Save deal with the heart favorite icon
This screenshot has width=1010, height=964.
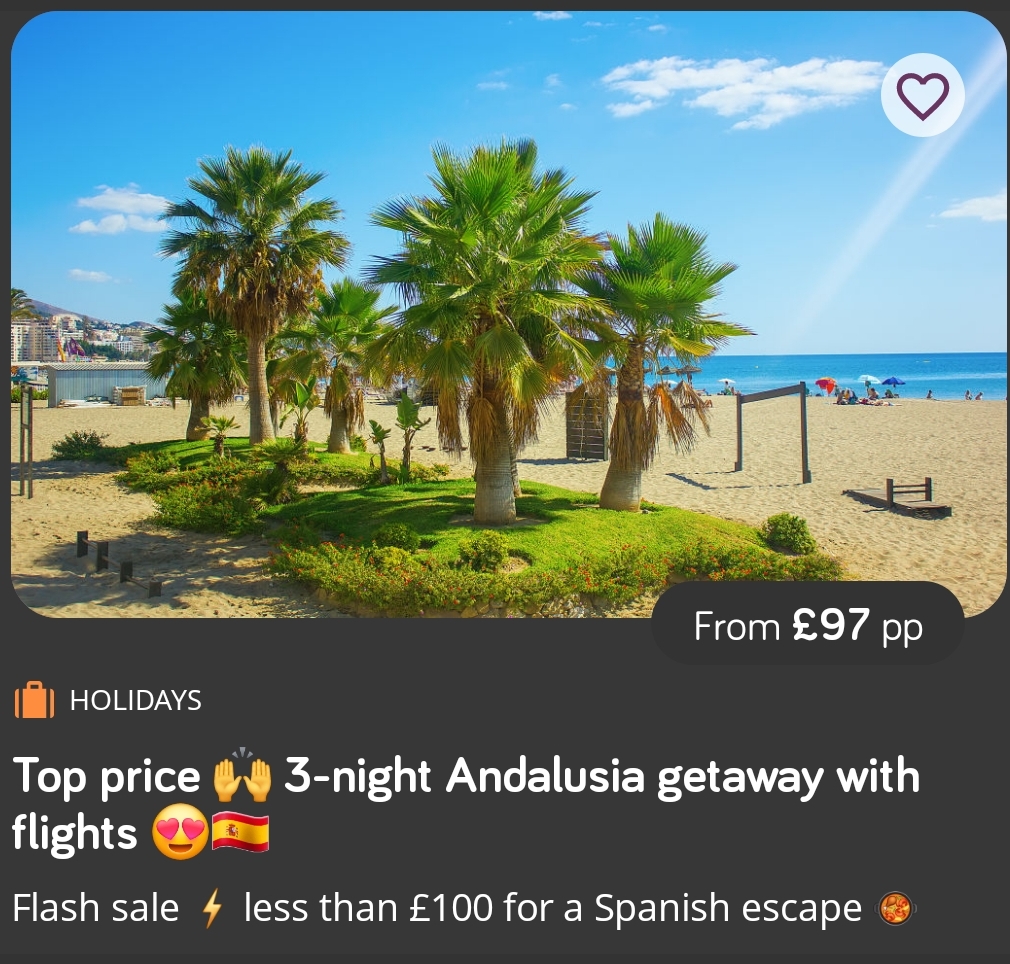(922, 95)
